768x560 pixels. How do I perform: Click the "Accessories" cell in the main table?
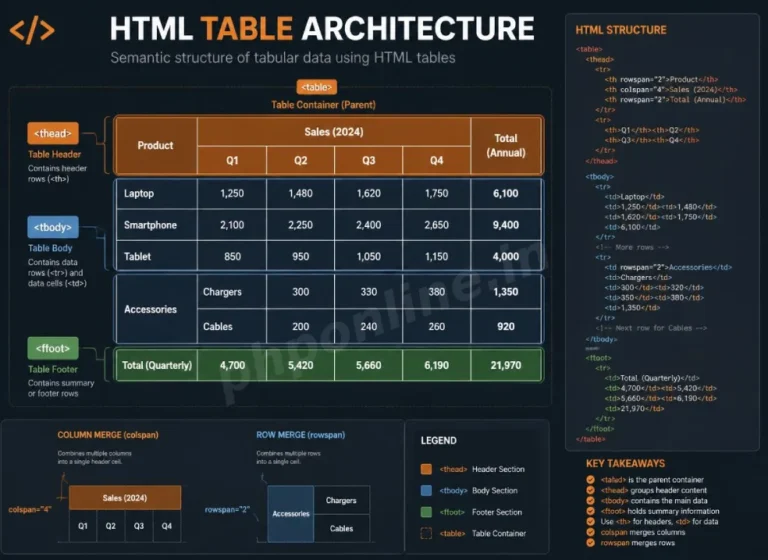tap(156, 309)
